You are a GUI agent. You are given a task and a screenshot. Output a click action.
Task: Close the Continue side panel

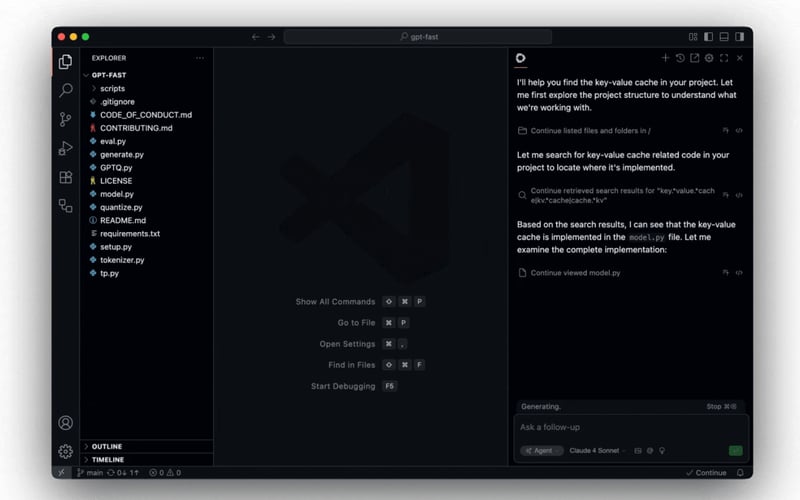click(740, 58)
